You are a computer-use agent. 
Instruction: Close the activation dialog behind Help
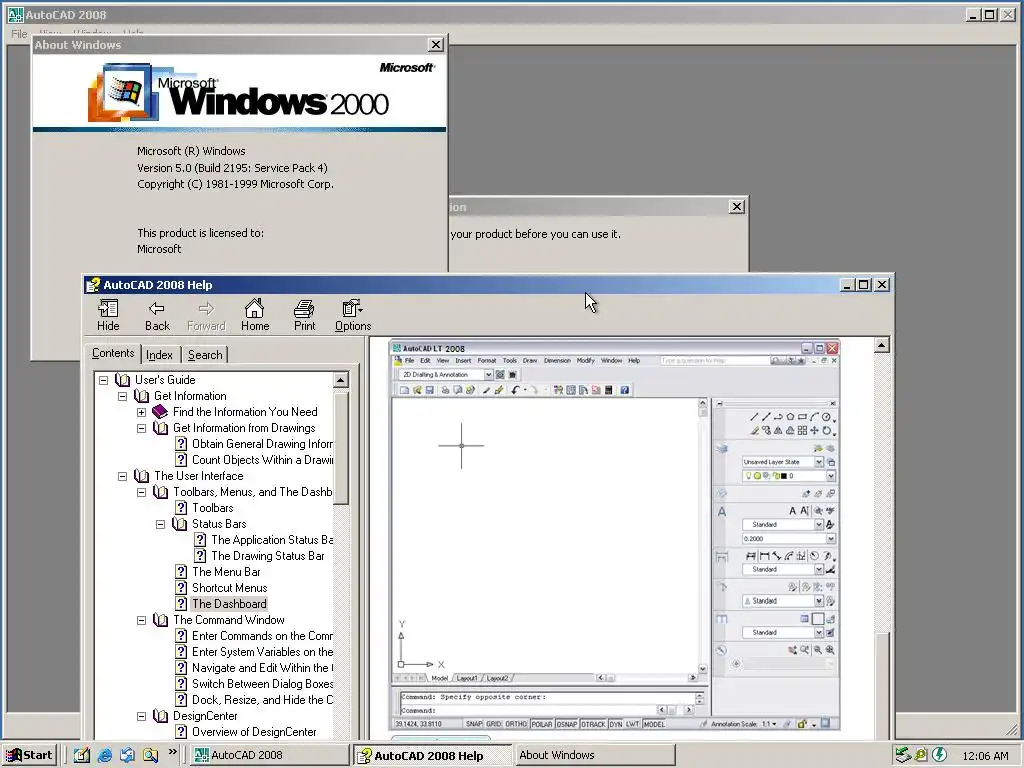(x=737, y=206)
